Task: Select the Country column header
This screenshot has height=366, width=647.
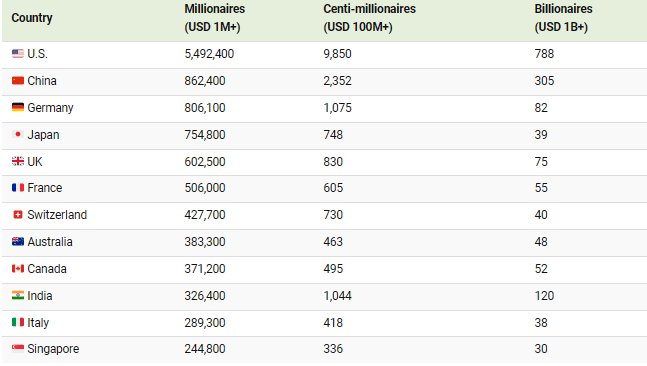Action: click(32, 18)
